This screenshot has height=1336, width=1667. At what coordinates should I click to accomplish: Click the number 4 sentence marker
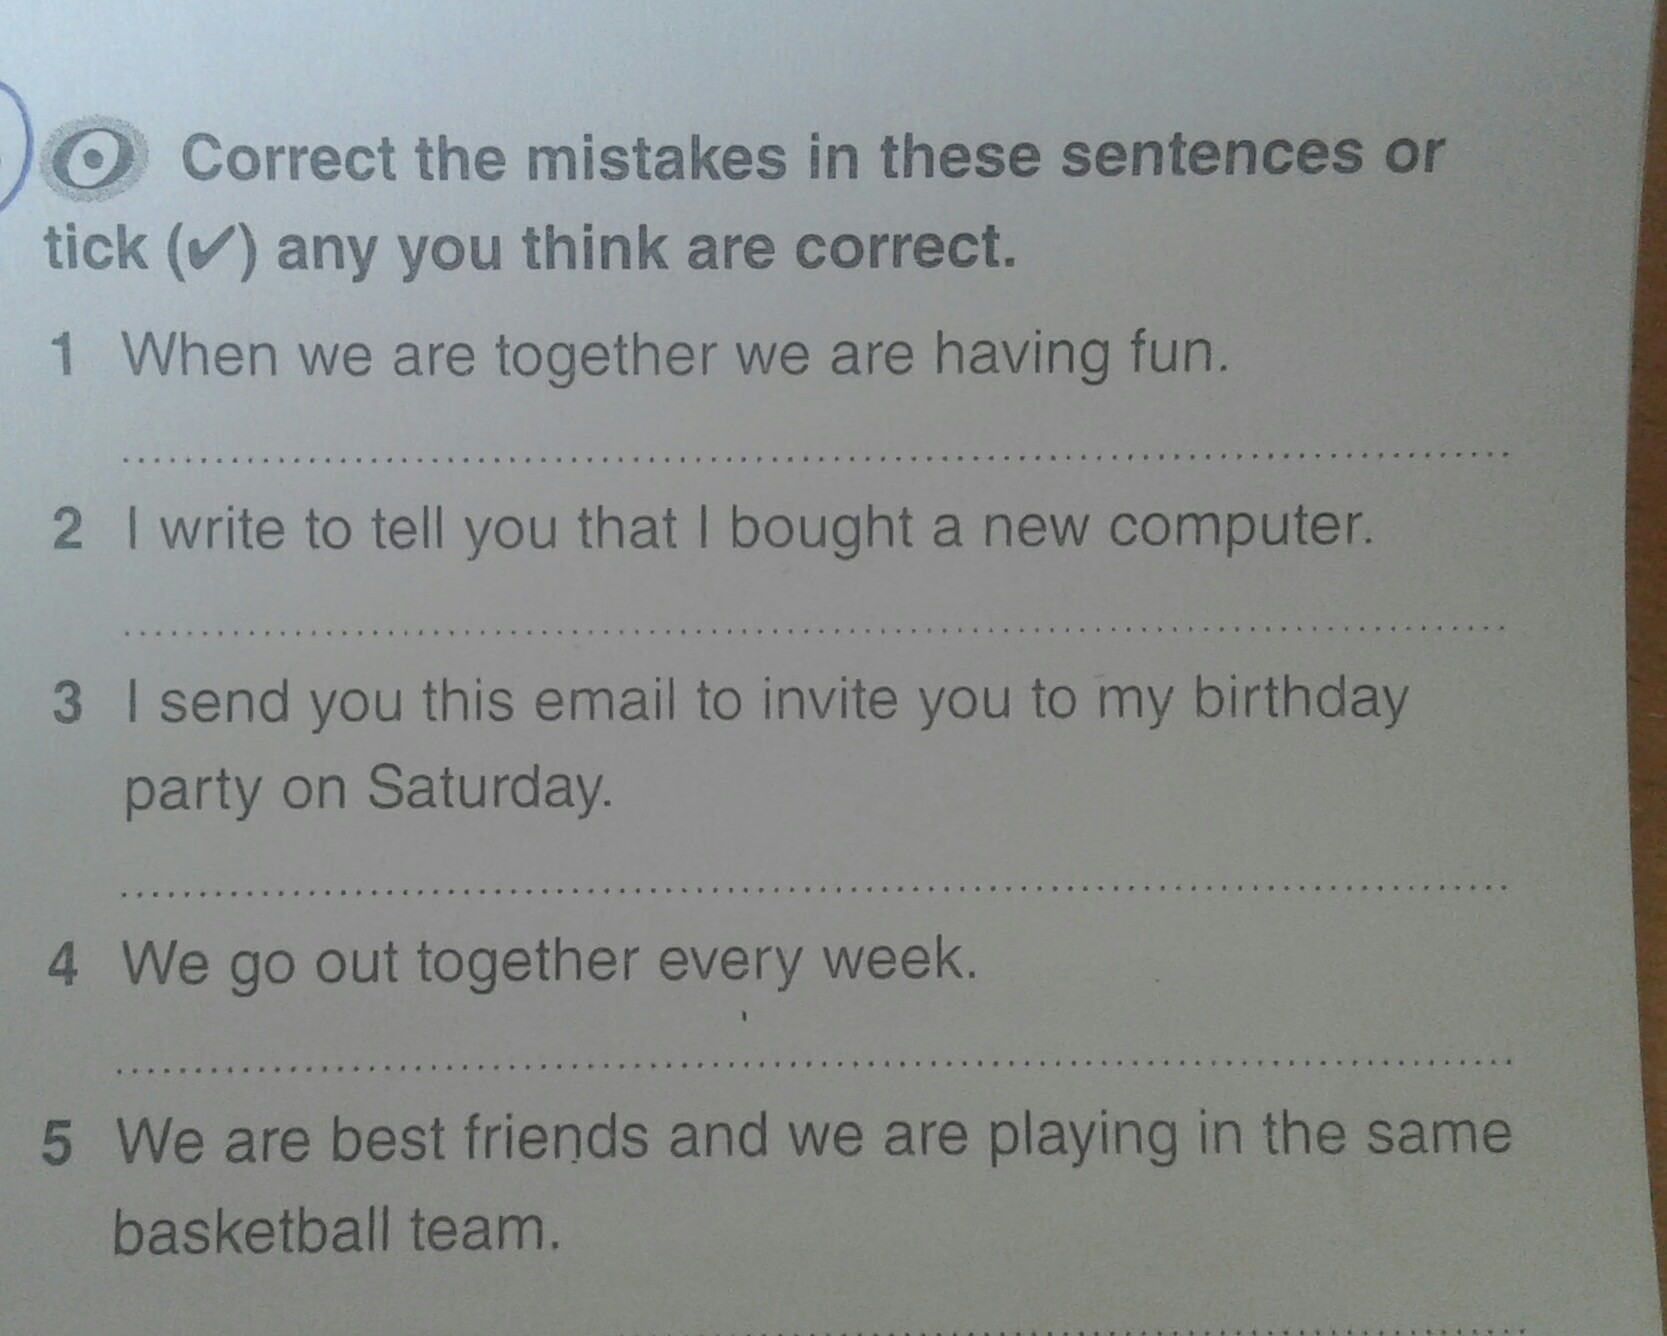(62, 964)
